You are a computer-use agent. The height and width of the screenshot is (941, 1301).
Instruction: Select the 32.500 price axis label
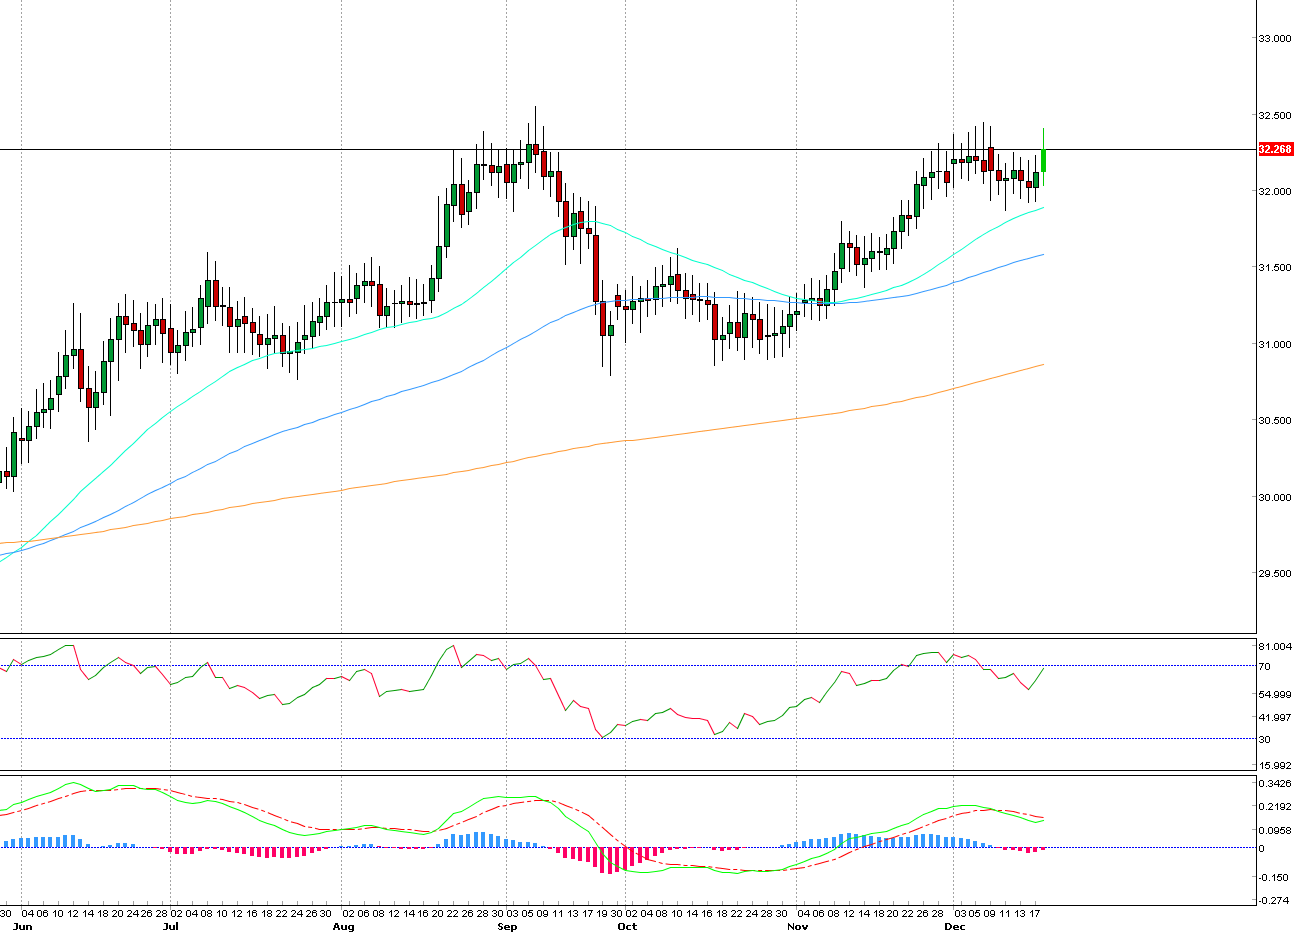click(1276, 115)
